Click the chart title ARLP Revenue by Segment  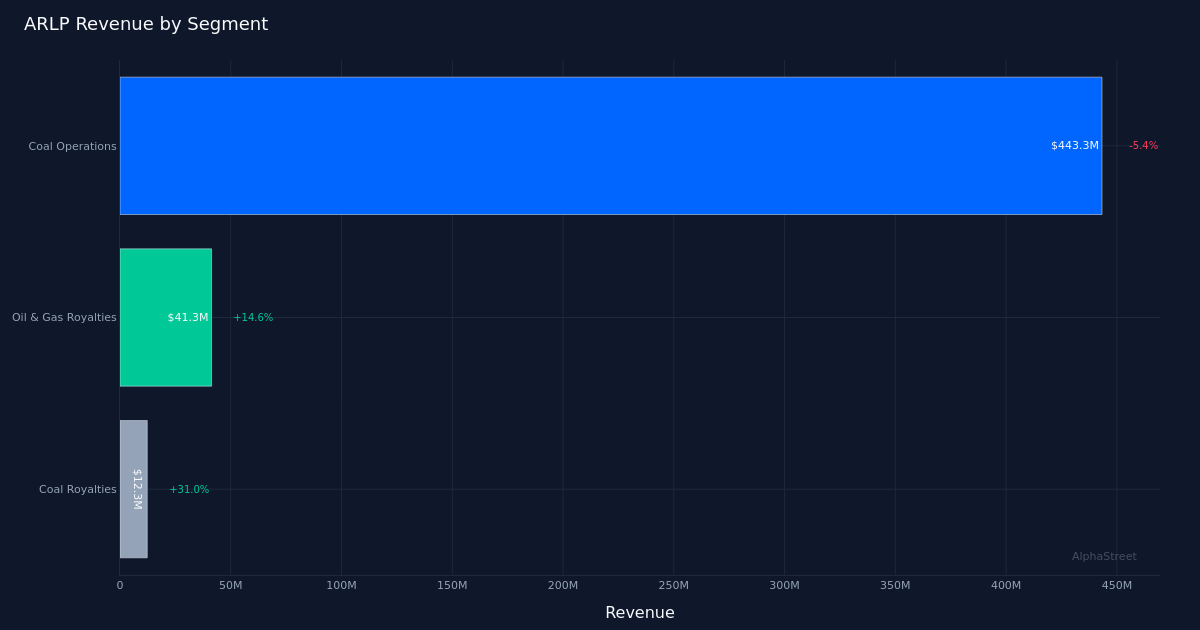145,24
